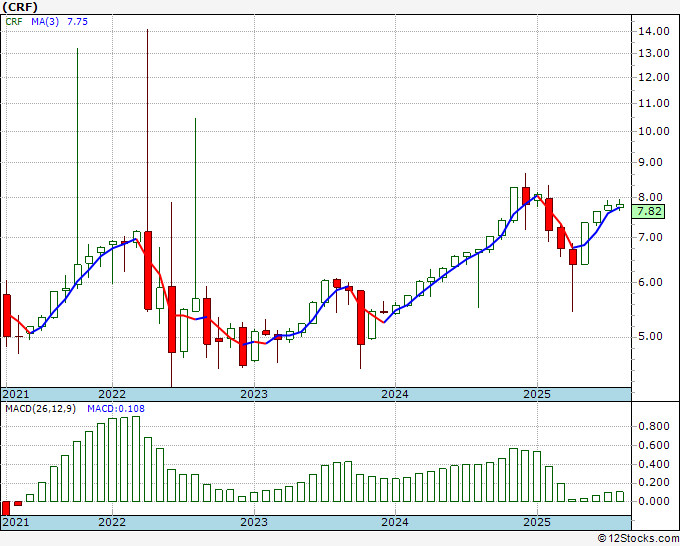Click the last green candle near 7.82

(x=620, y=206)
